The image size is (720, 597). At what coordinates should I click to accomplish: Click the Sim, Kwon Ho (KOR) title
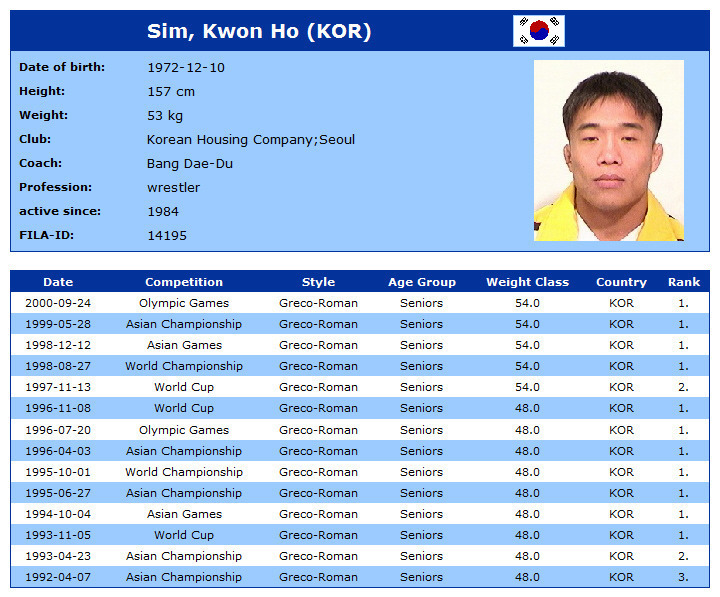(x=259, y=31)
